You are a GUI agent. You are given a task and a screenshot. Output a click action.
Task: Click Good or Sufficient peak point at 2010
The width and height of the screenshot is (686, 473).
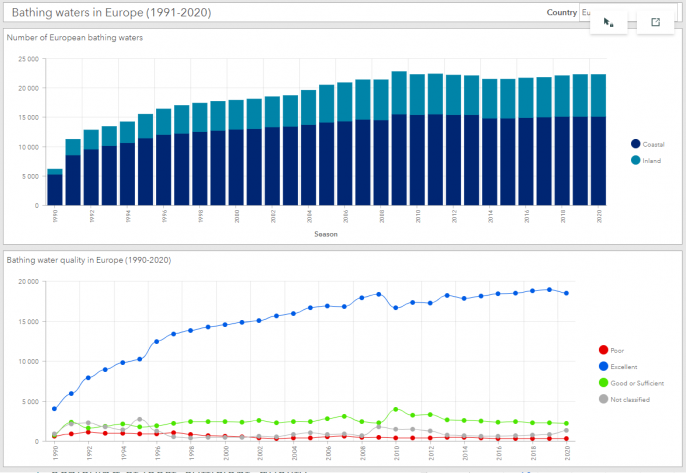tap(396, 409)
